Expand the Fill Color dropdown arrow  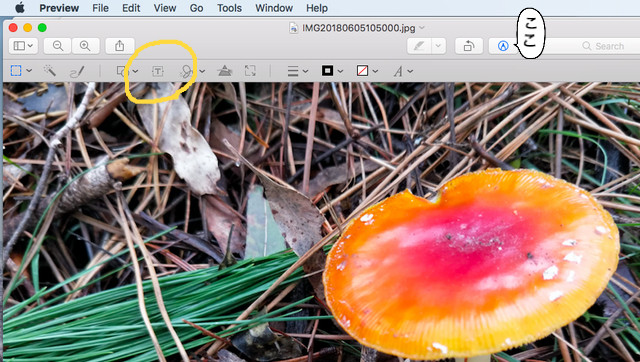(376, 71)
